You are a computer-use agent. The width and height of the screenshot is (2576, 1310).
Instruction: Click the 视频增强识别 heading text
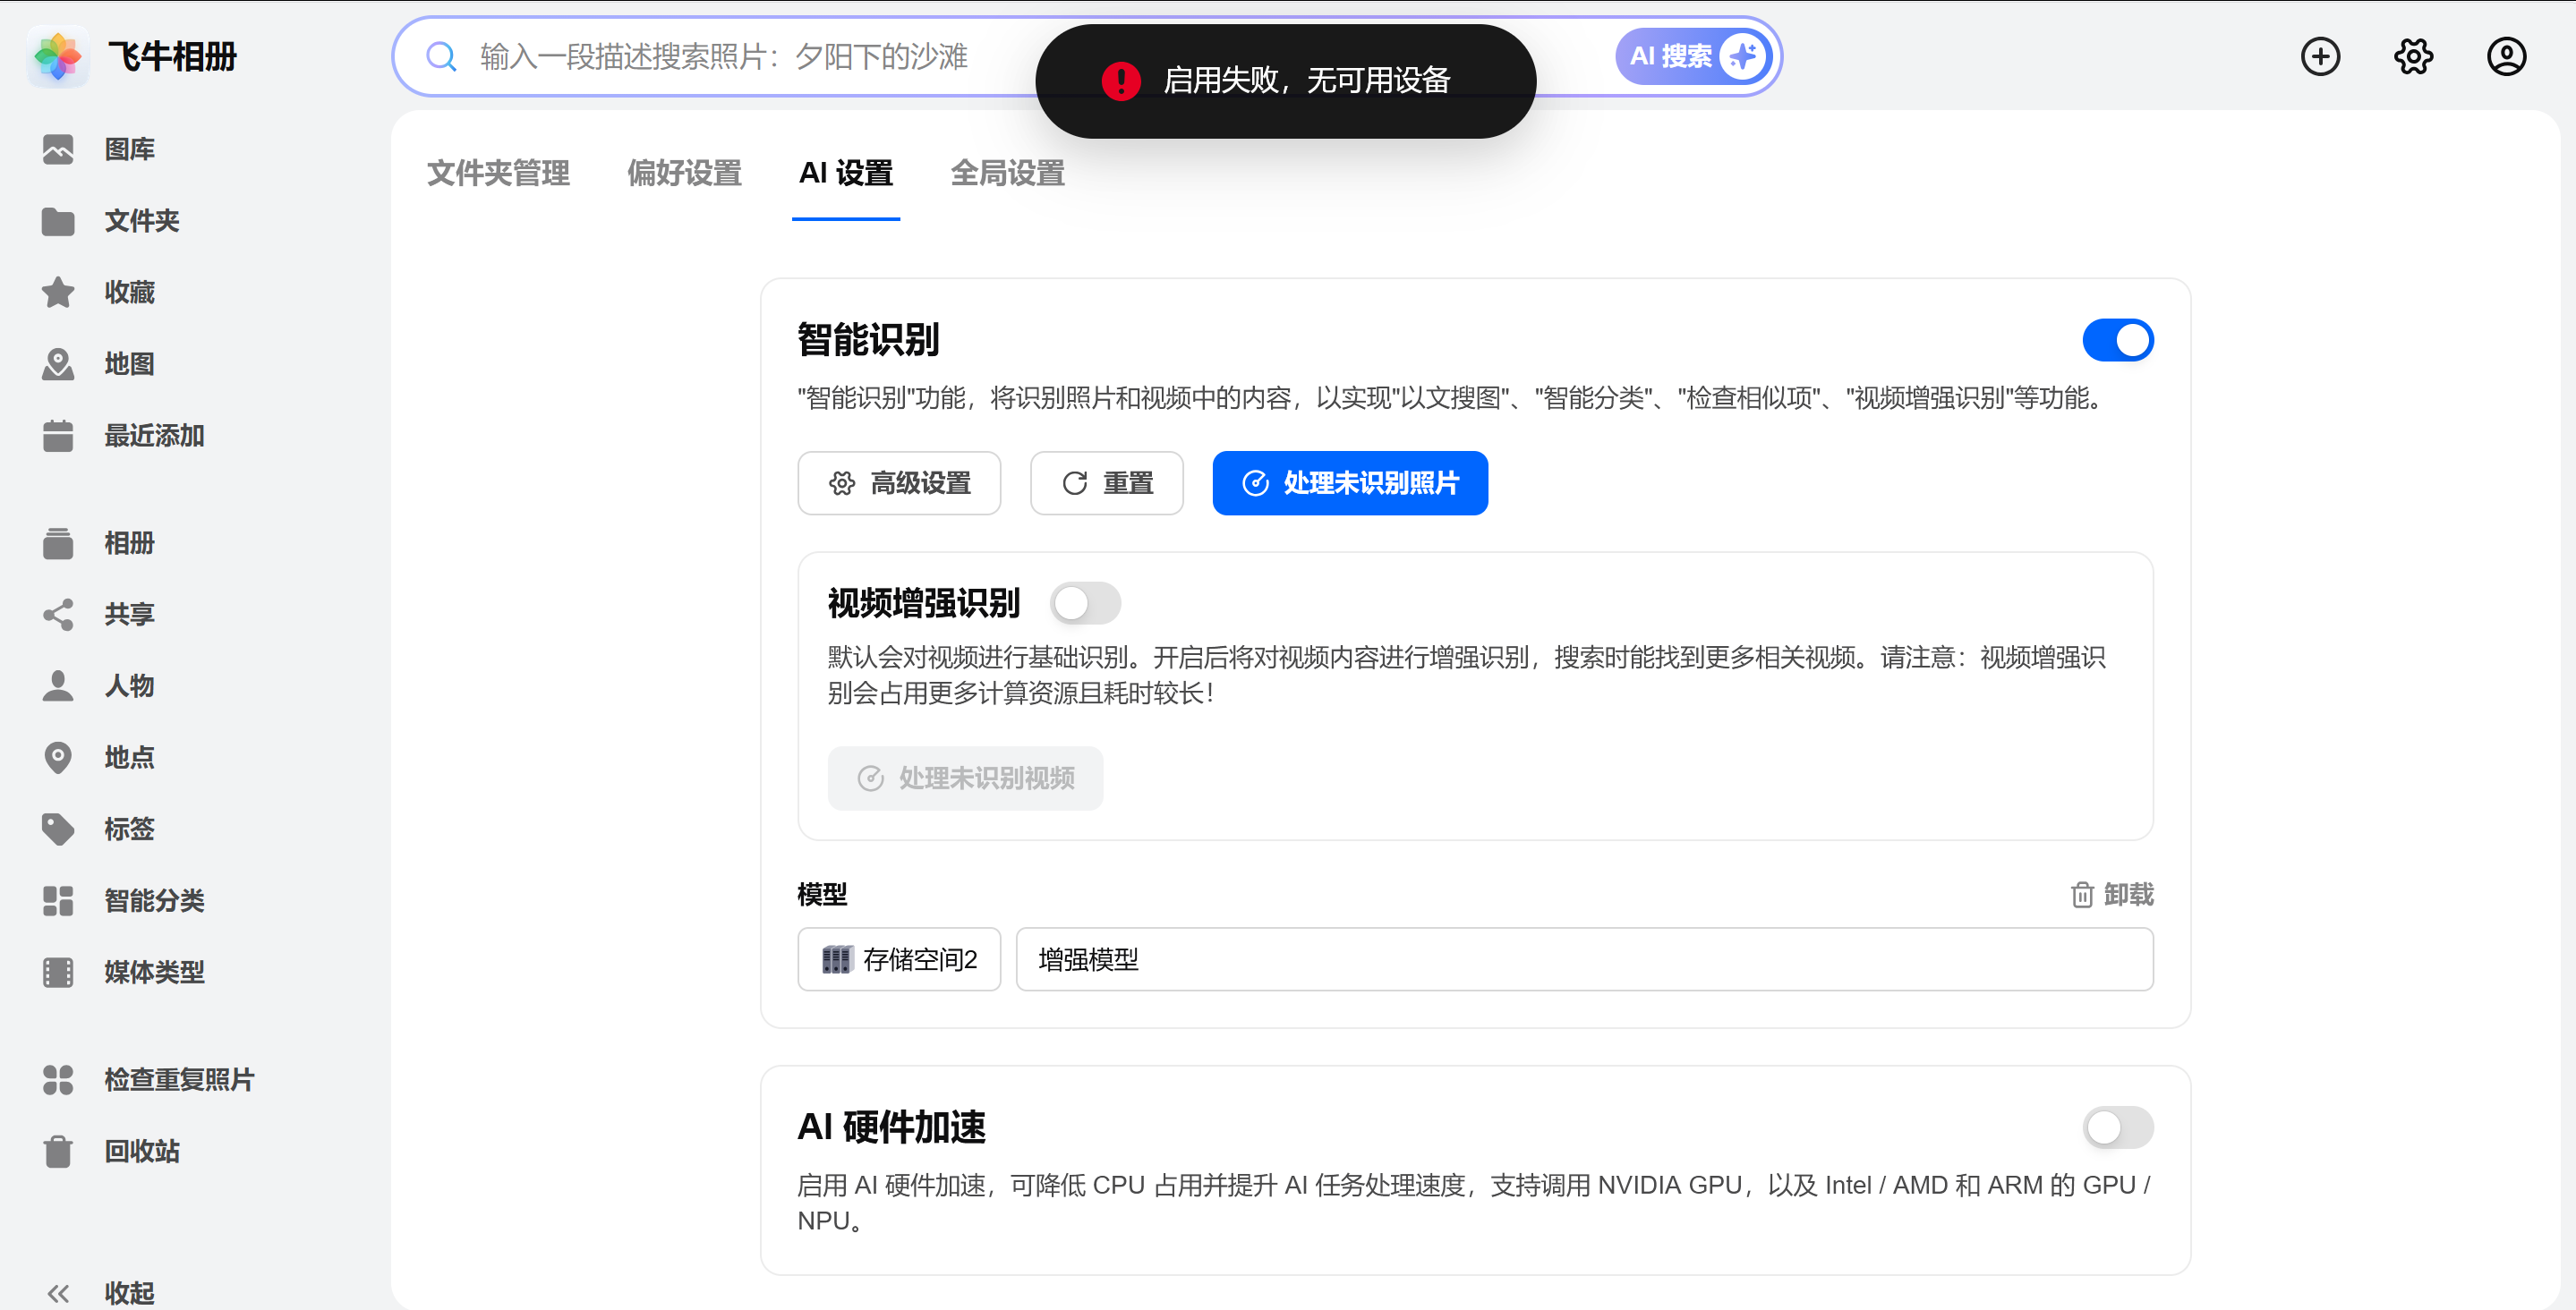click(923, 604)
